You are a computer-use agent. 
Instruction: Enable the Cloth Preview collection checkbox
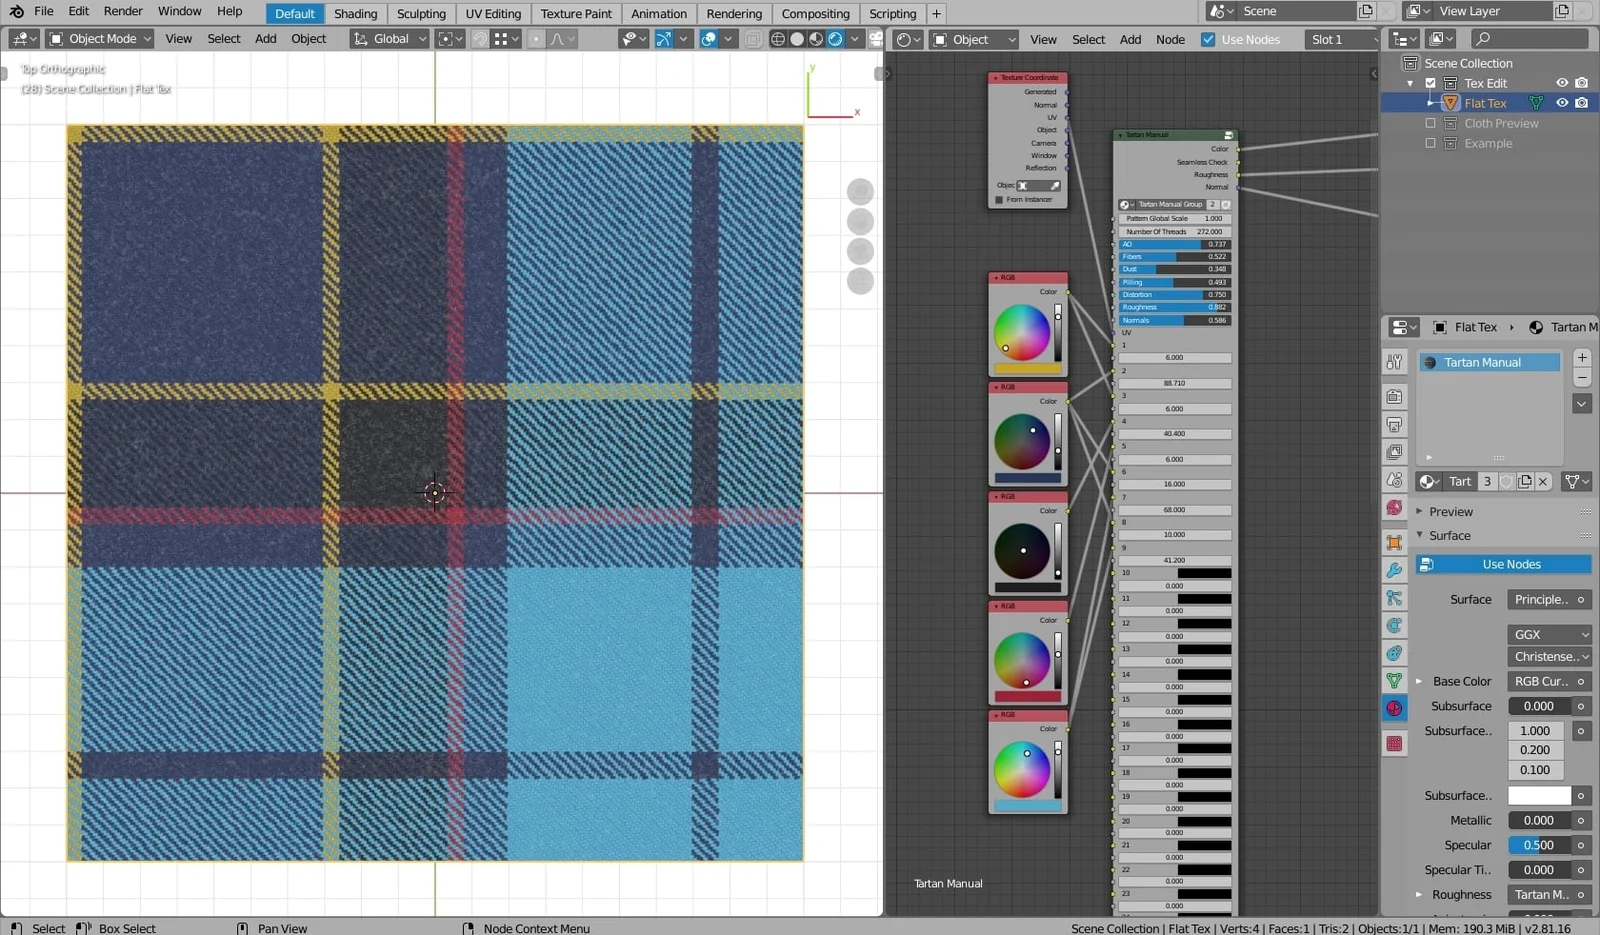[x=1431, y=123]
